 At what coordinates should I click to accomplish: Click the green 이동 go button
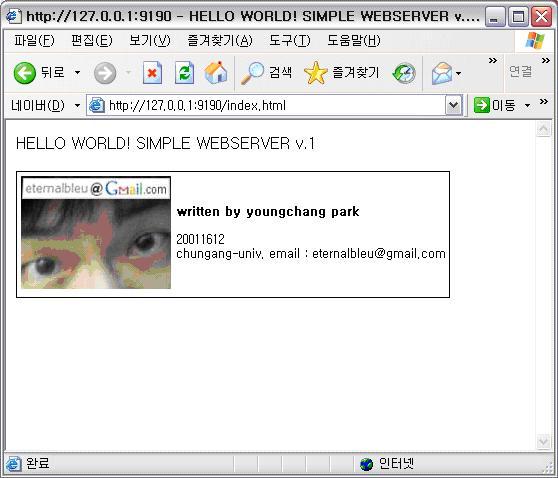pos(495,105)
